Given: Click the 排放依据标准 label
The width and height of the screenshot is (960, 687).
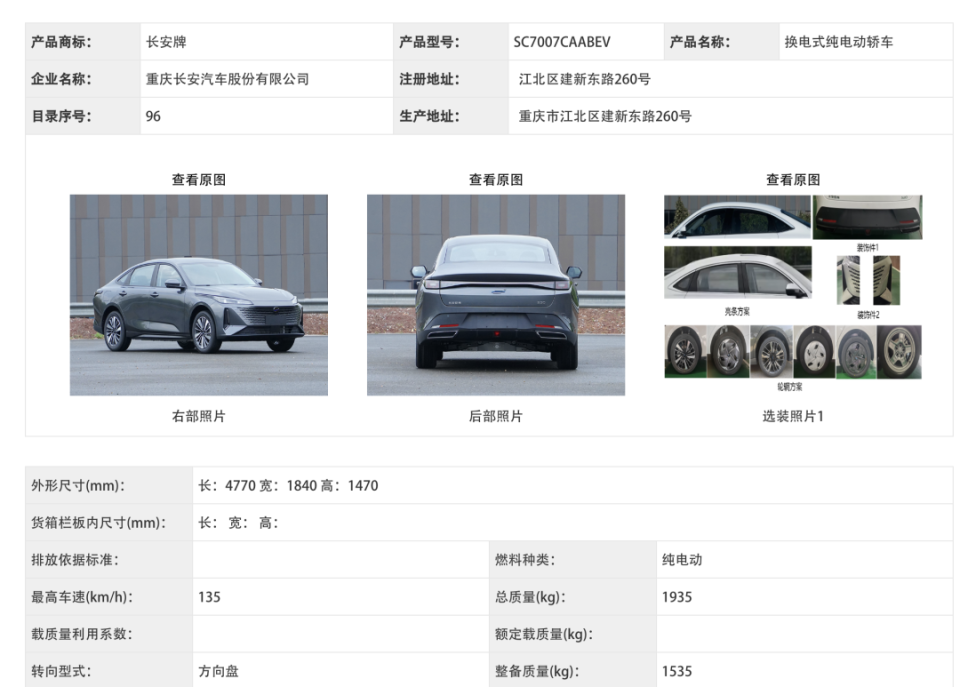Looking at the screenshot, I should pos(75,560).
